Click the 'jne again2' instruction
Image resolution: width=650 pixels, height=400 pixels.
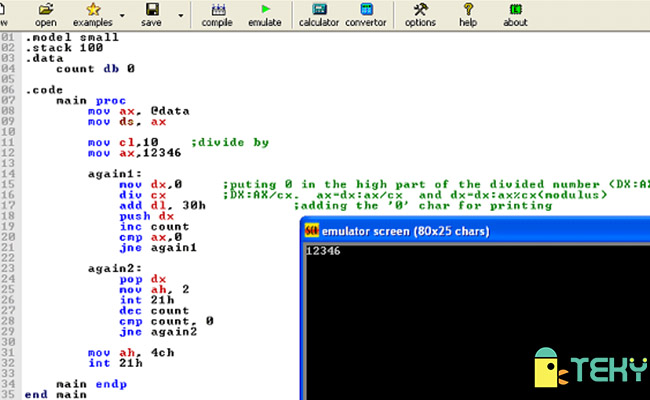(x=158, y=332)
